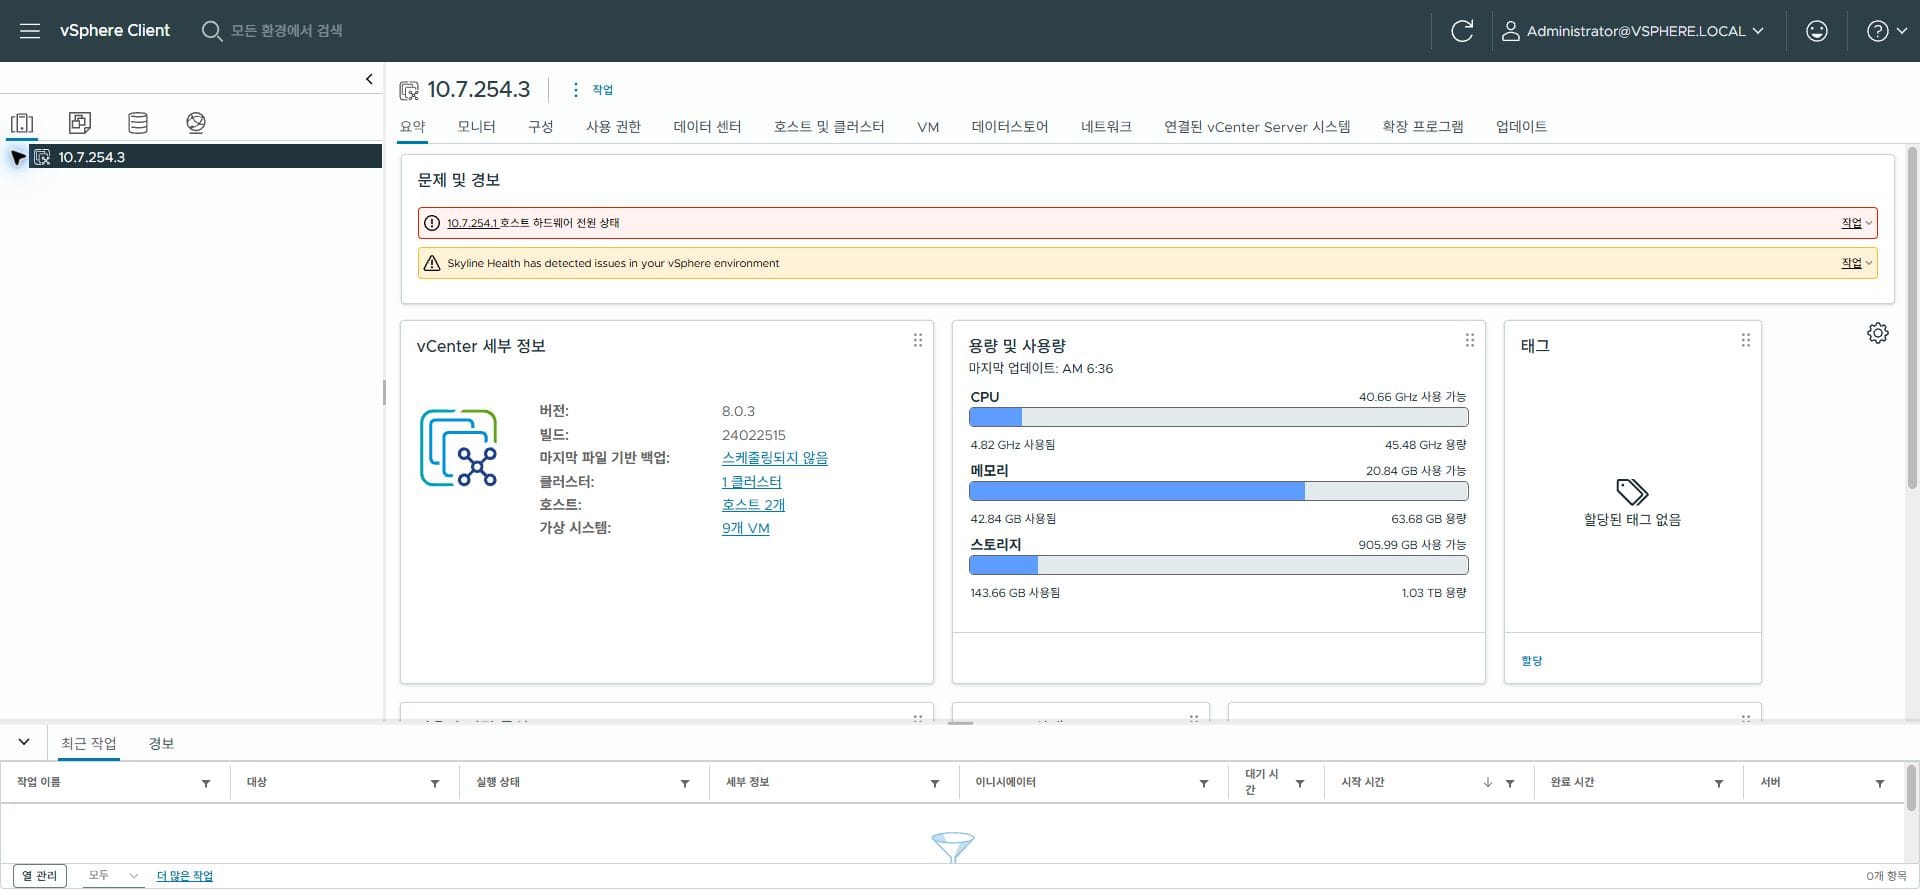Open the help question mark menu
The width and height of the screenshot is (1920, 889).
[1886, 31]
